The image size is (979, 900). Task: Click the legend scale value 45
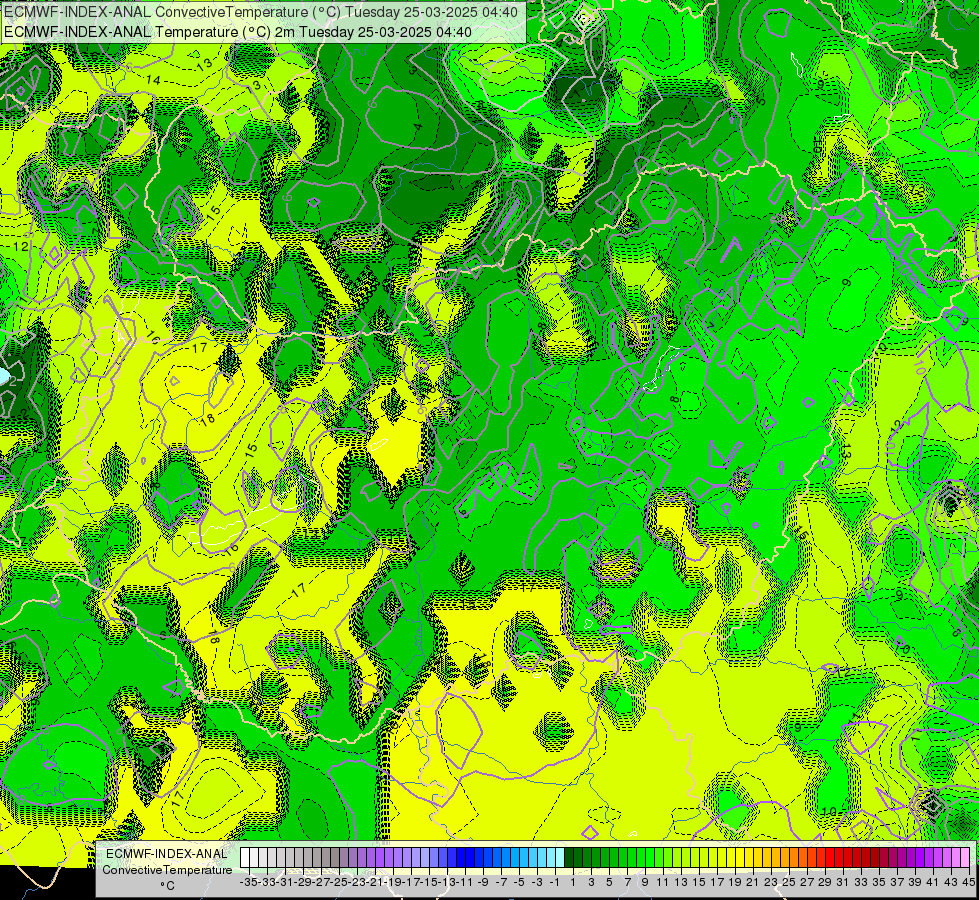pos(968,882)
